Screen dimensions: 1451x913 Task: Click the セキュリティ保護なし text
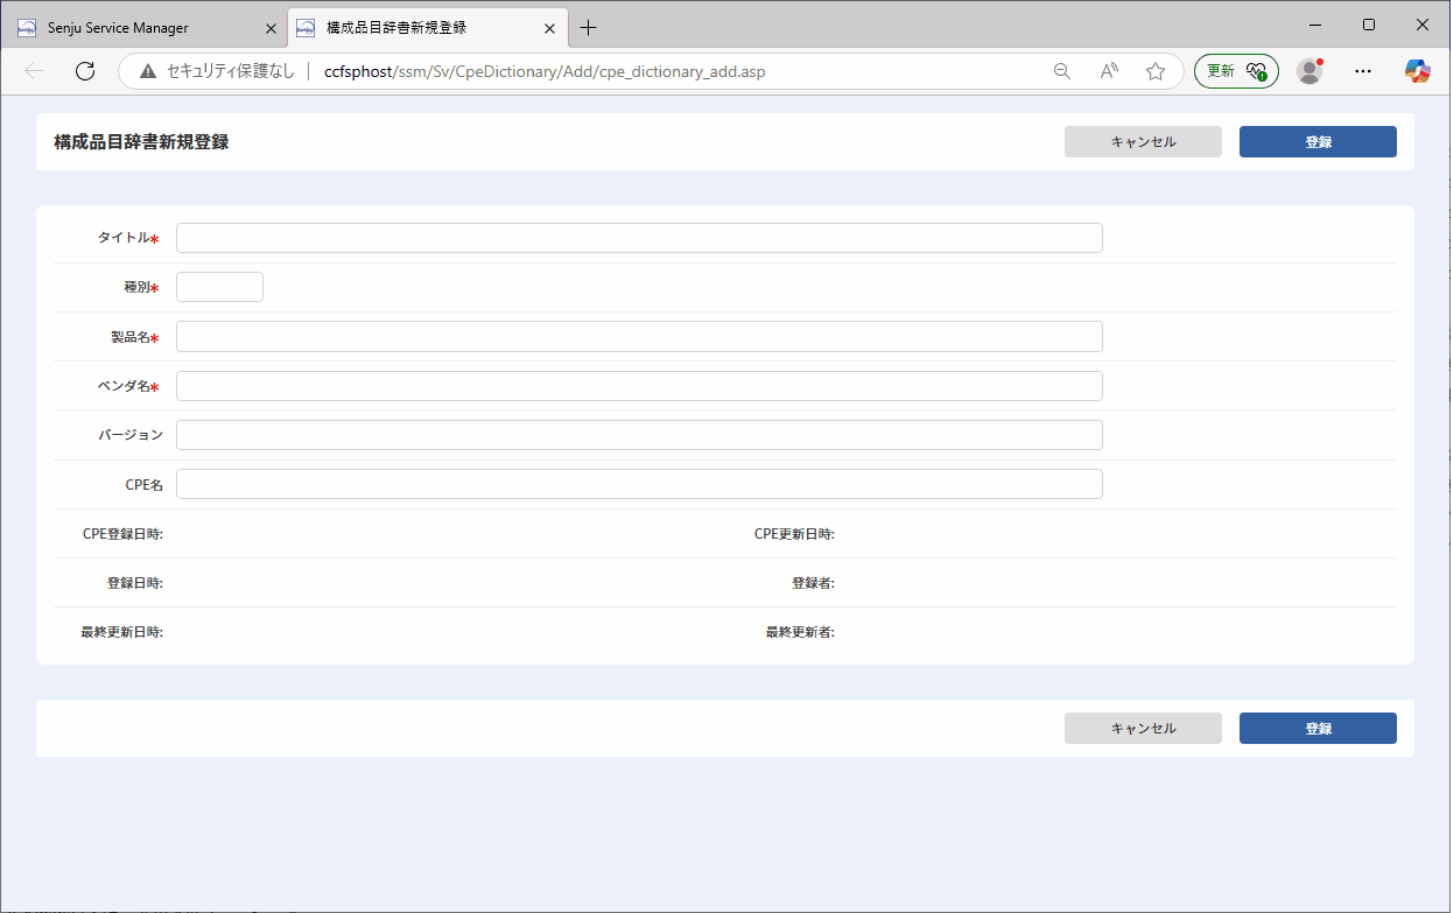pyautogui.click(x=230, y=71)
